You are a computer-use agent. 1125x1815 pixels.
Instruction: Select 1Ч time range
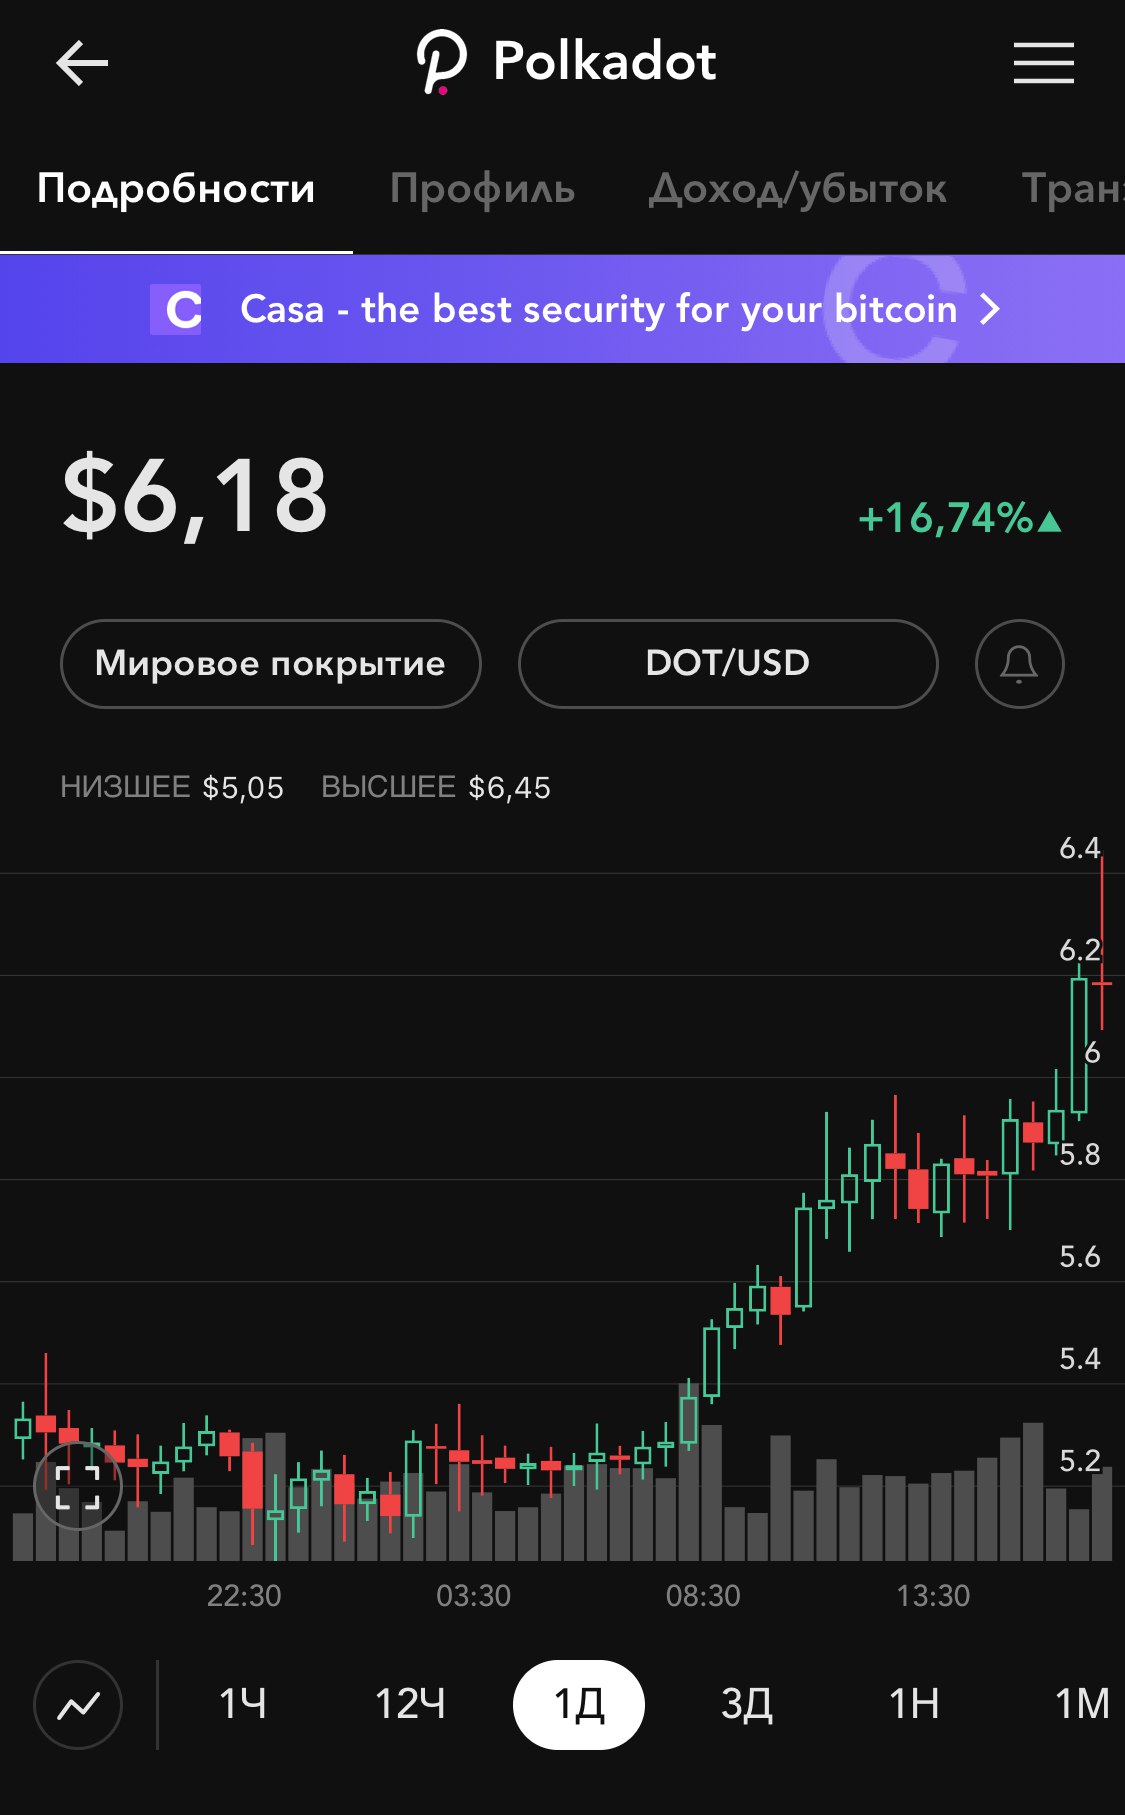(243, 1705)
